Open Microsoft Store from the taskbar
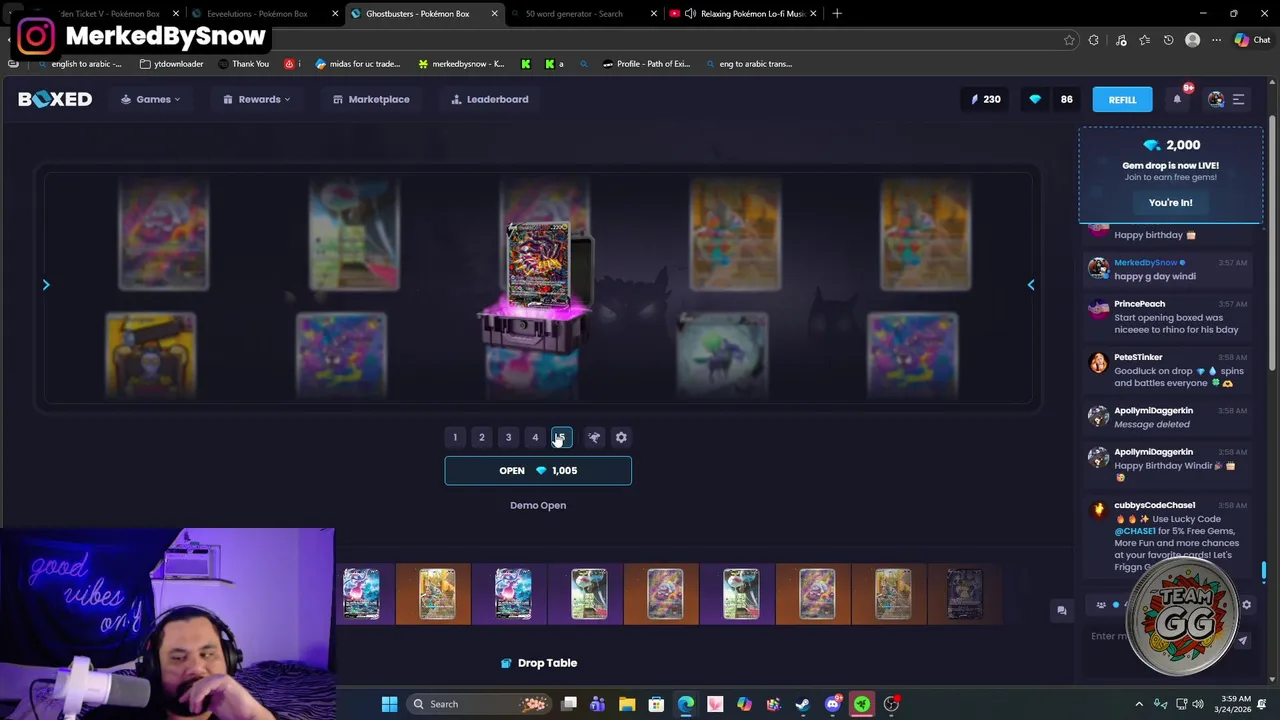The image size is (1280, 720). [x=656, y=704]
